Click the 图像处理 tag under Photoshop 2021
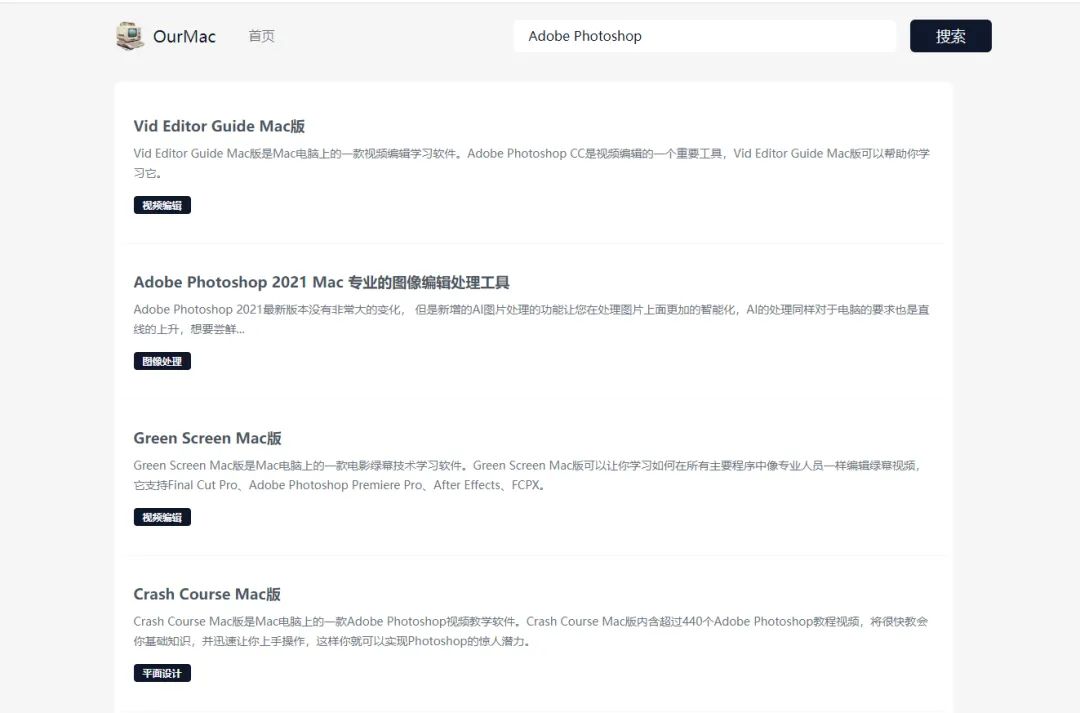 tap(162, 361)
